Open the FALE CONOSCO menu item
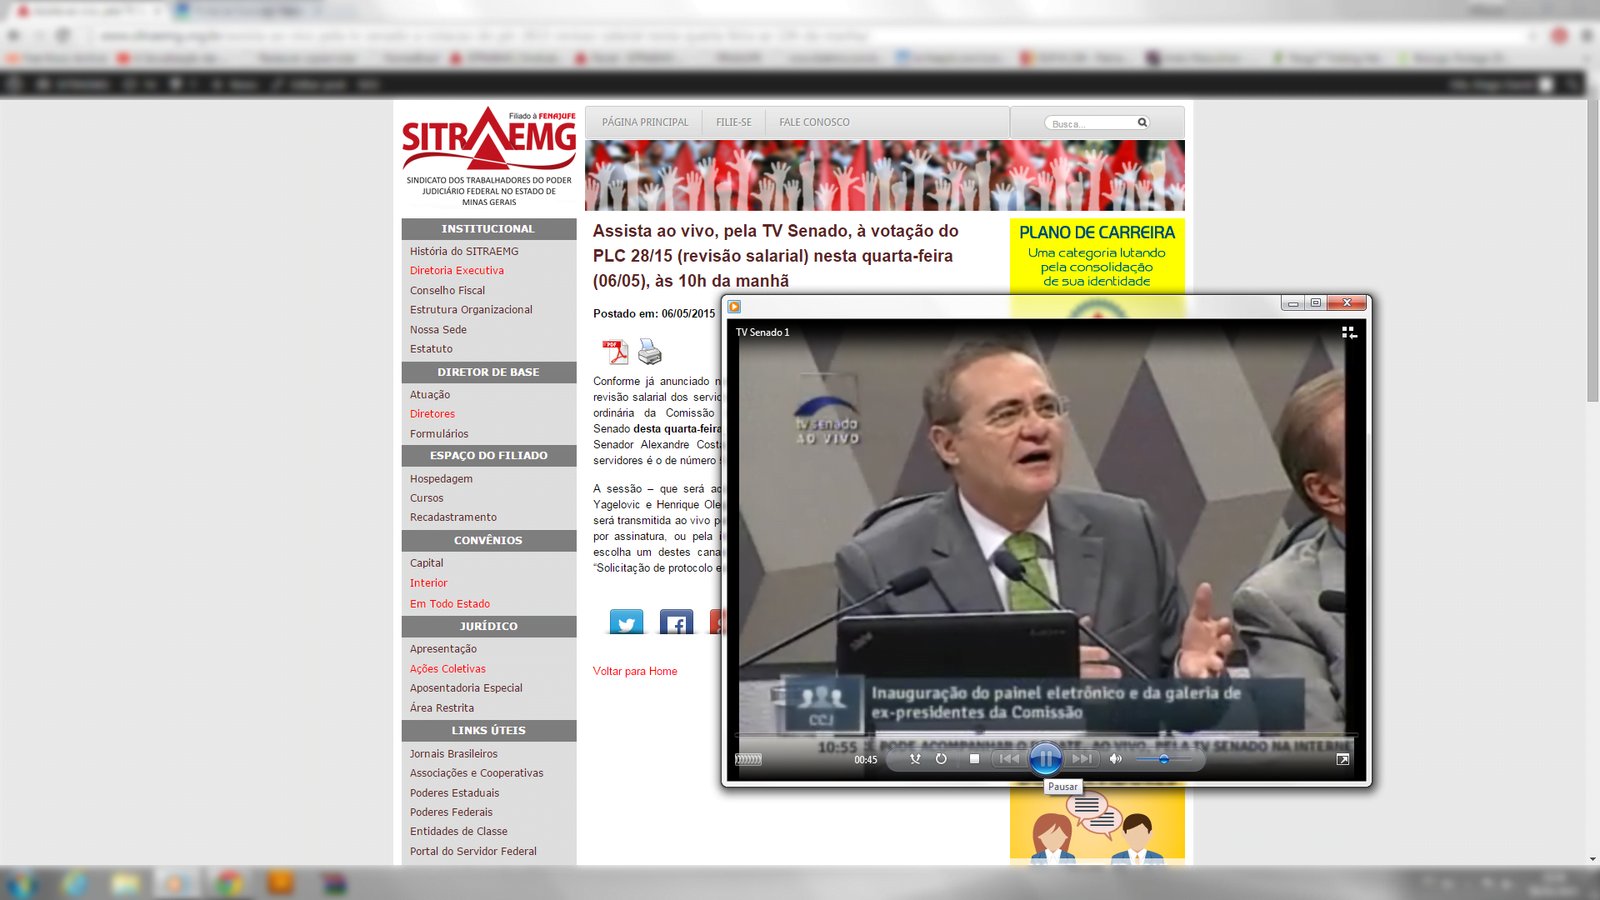Screen dimensions: 1600x900 814,122
